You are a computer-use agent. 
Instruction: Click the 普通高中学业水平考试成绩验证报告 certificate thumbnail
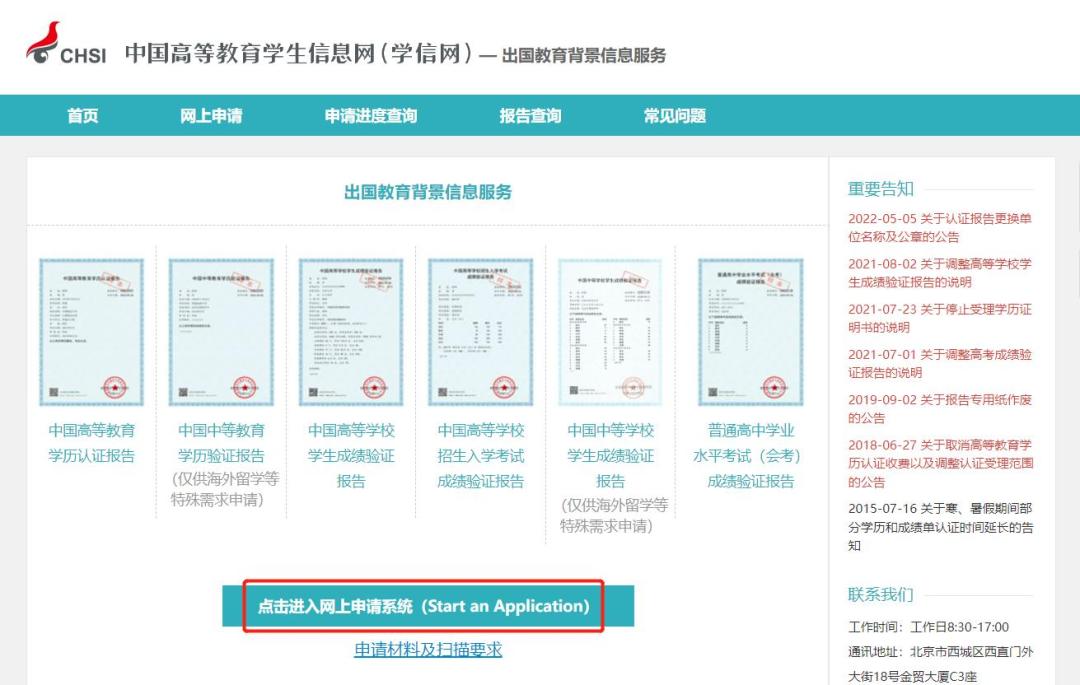[x=751, y=332]
